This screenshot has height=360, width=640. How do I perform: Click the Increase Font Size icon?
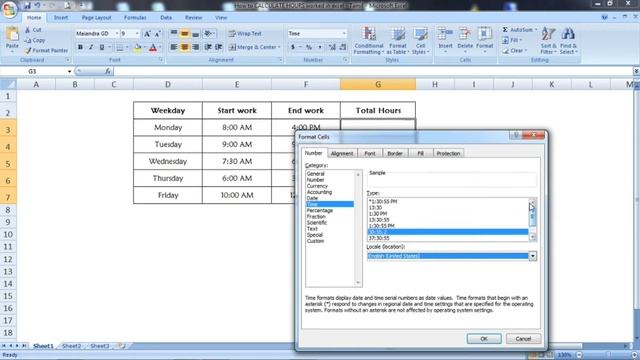click(x=147, y=34)
